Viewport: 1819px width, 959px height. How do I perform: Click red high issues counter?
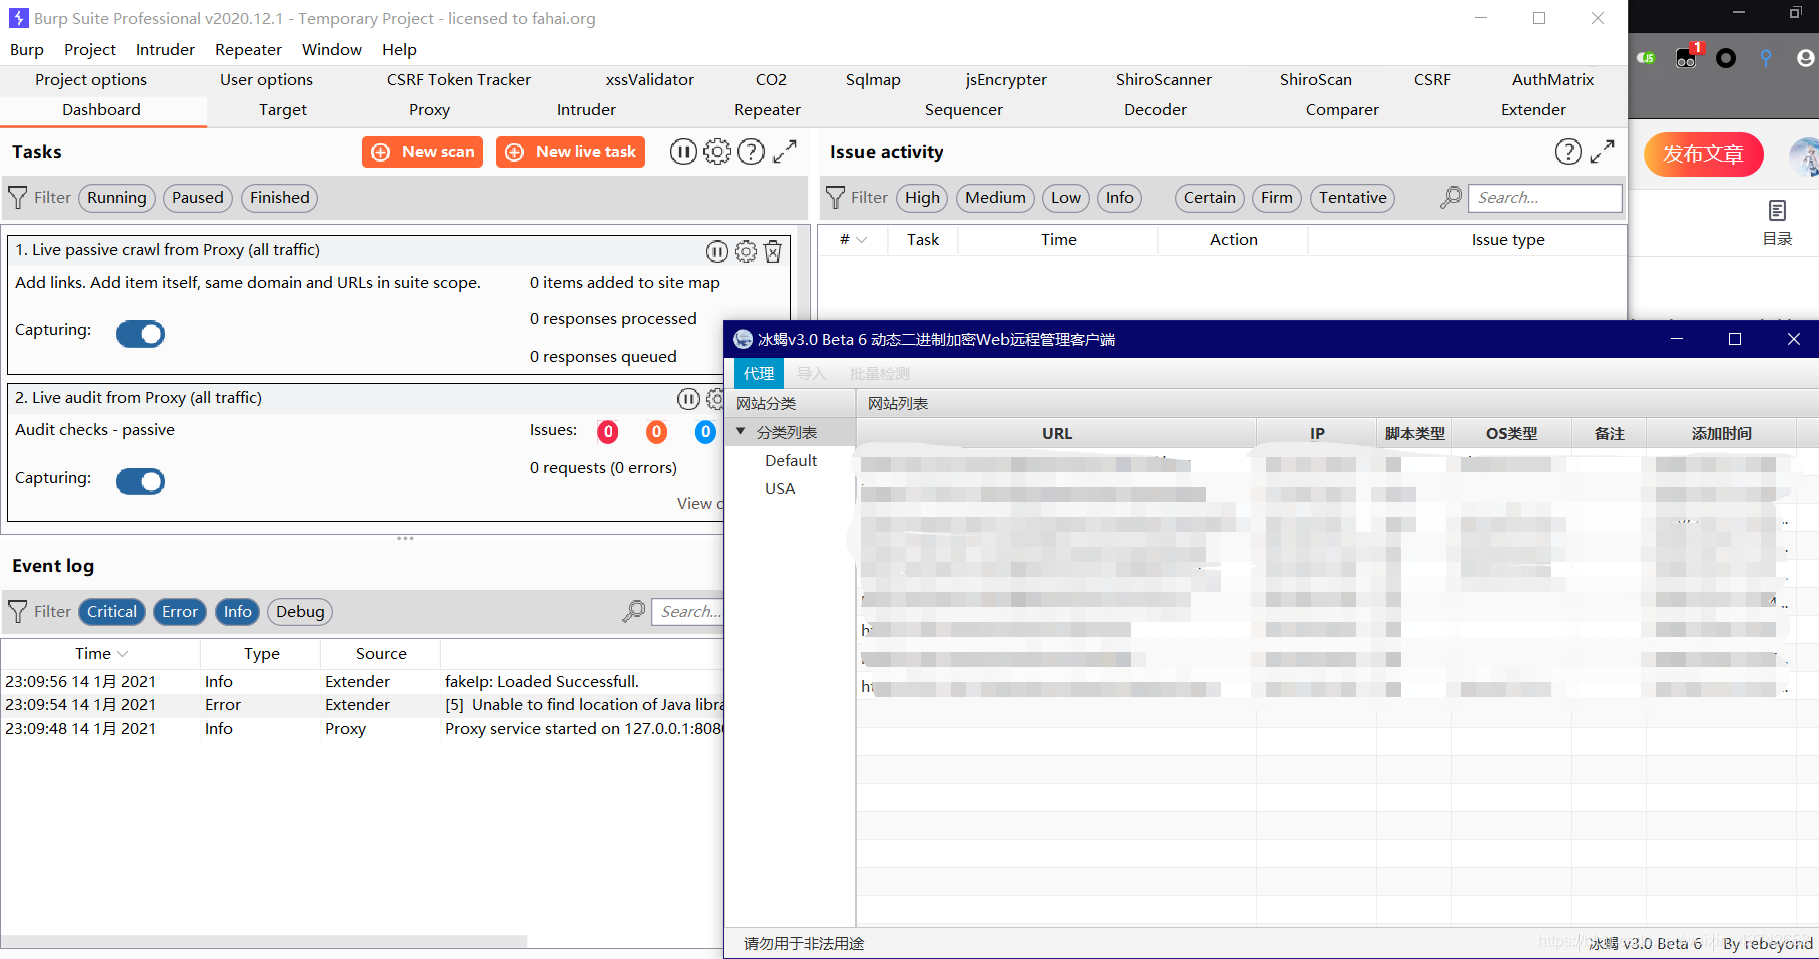(x=608, y=432)
